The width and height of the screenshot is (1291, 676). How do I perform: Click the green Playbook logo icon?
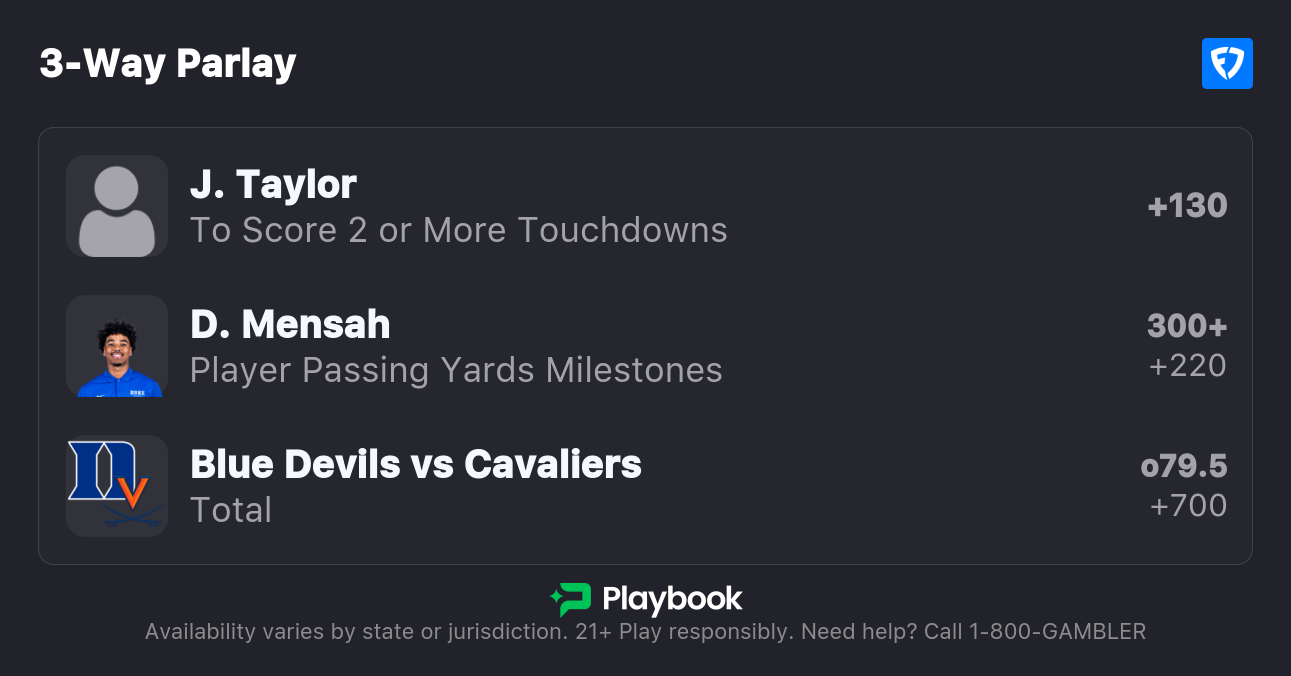[x=571, y=599]
